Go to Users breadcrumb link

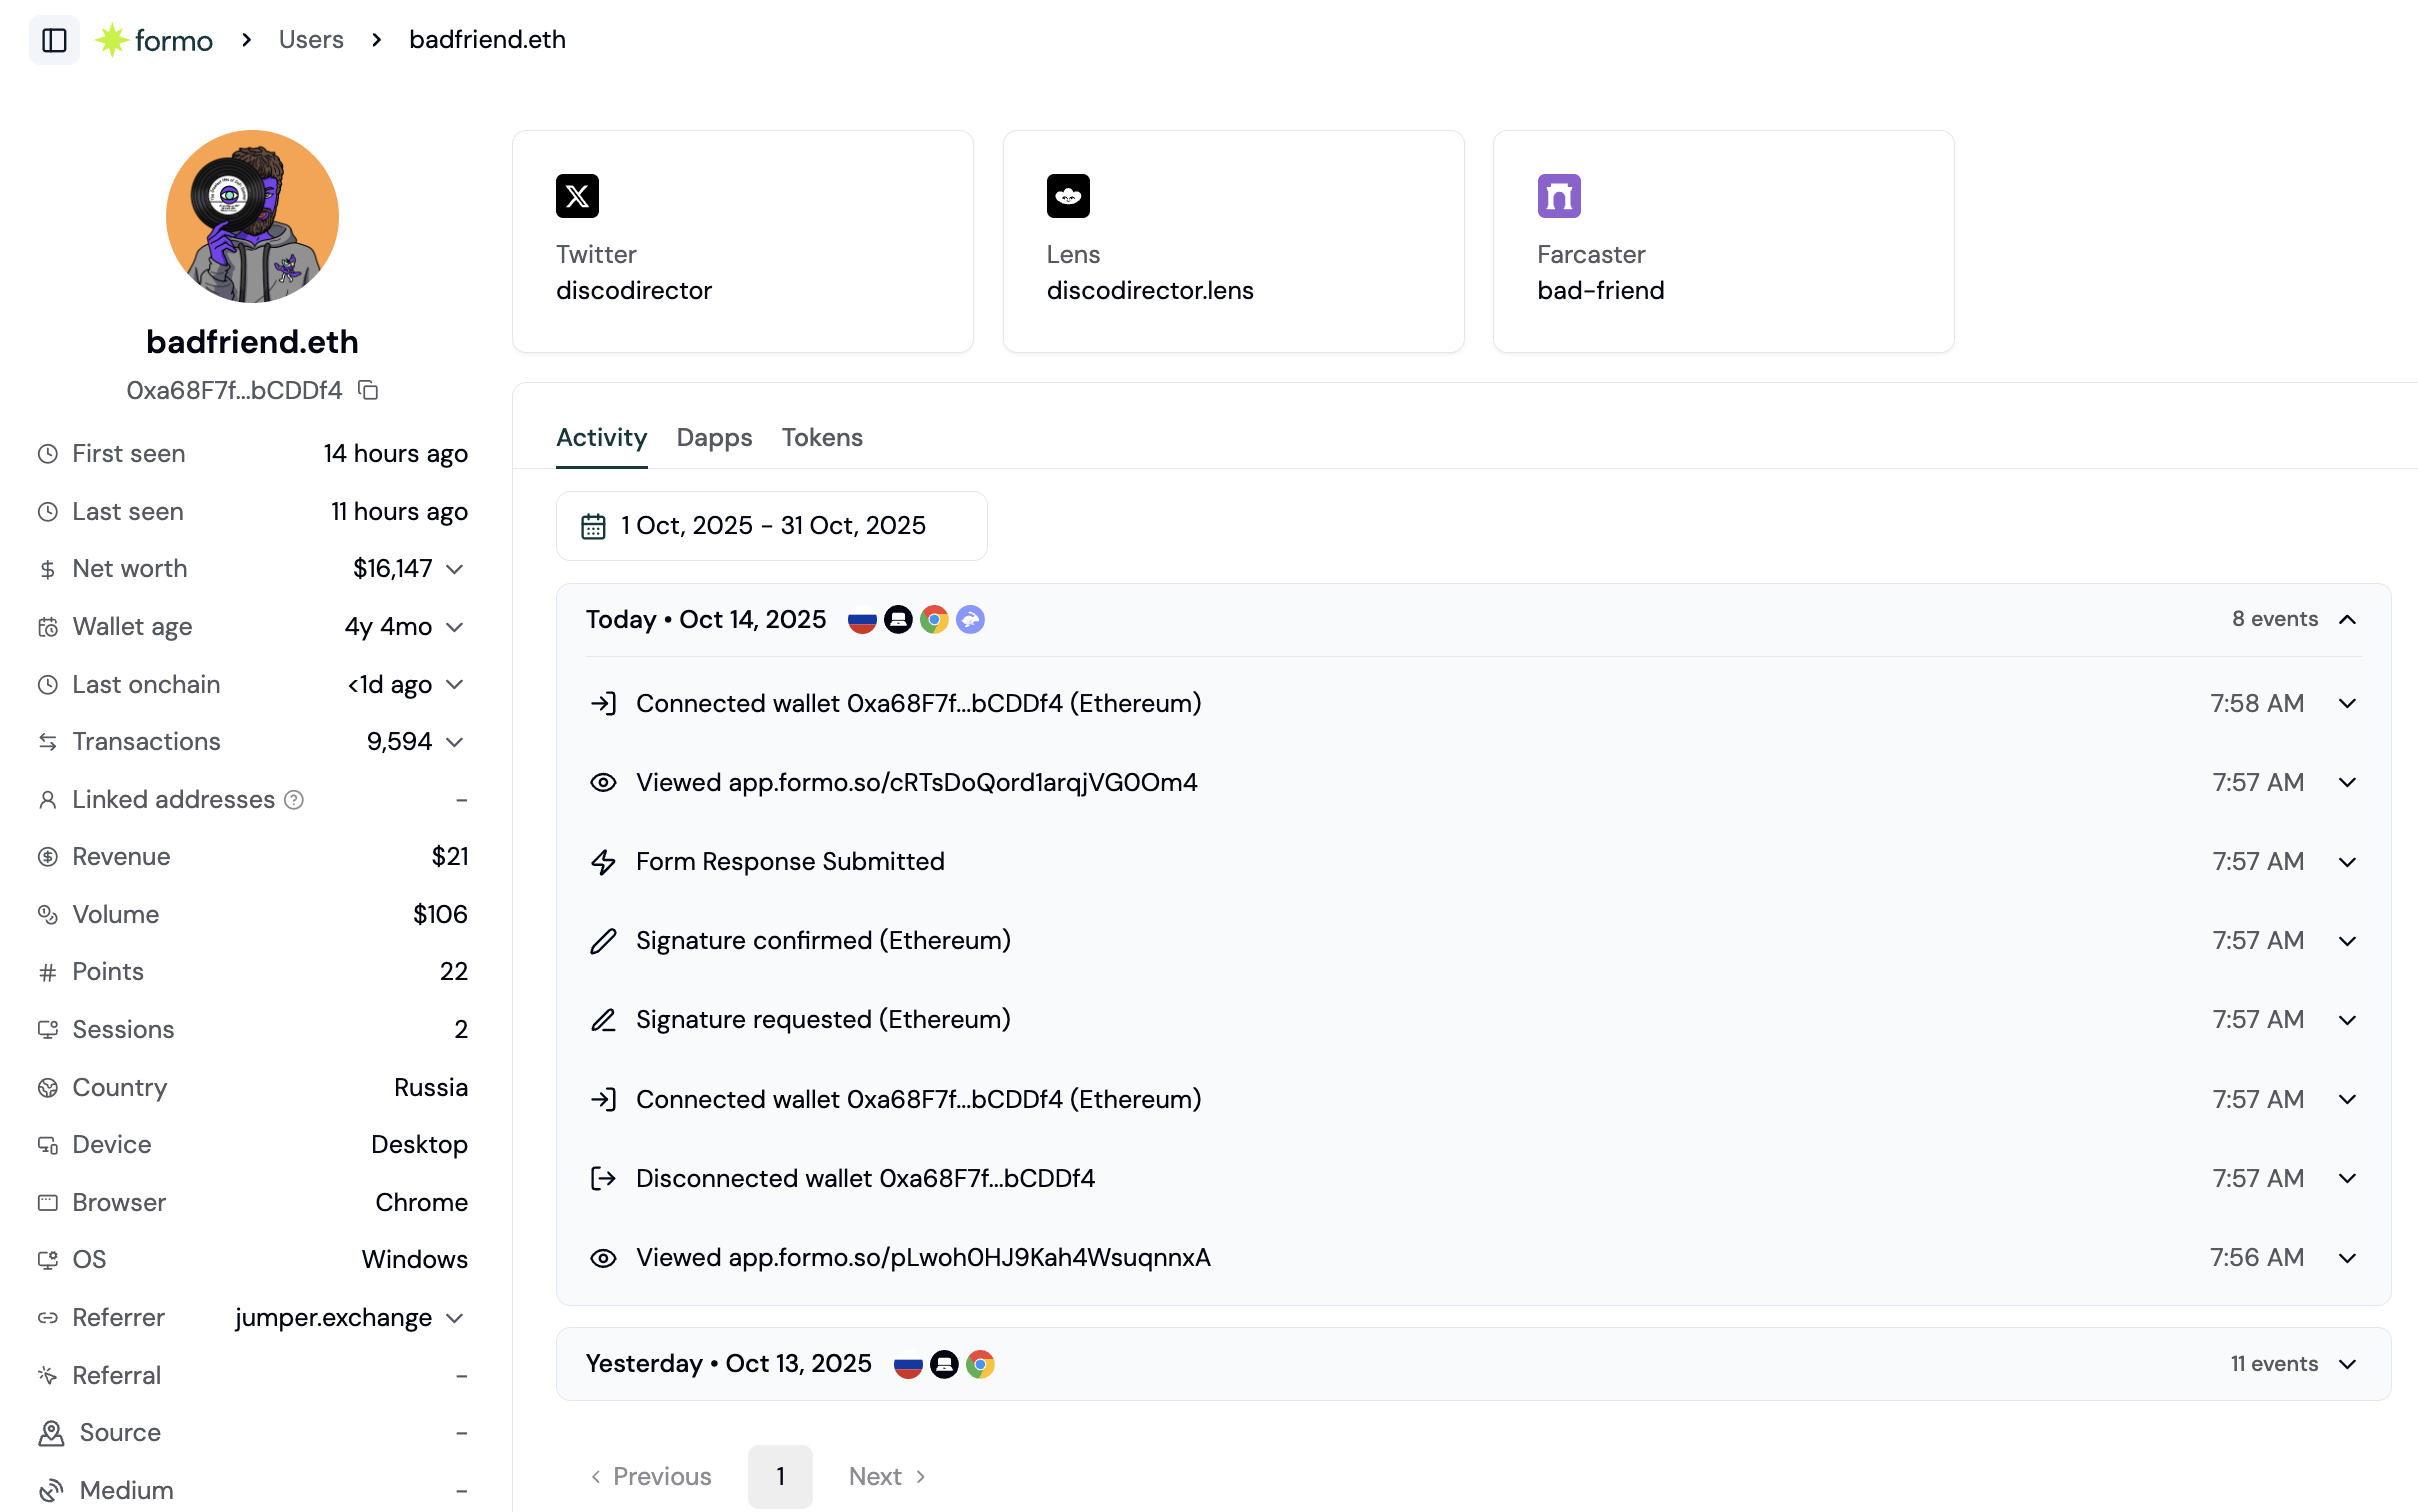point(311,40)
